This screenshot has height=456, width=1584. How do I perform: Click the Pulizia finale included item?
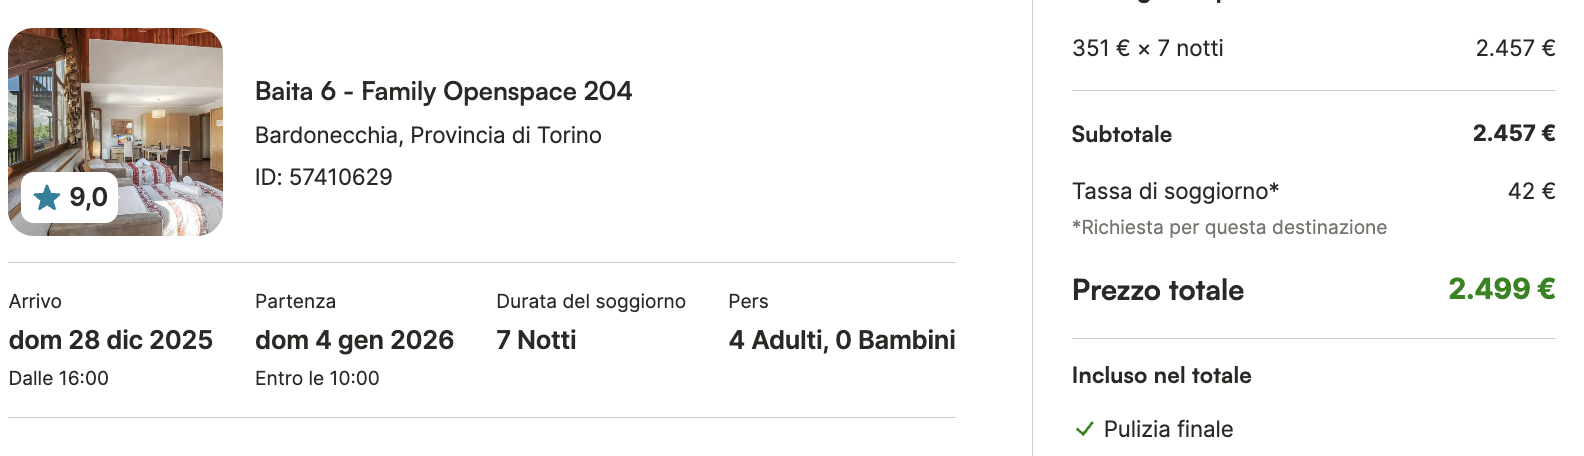point(1168,429)
